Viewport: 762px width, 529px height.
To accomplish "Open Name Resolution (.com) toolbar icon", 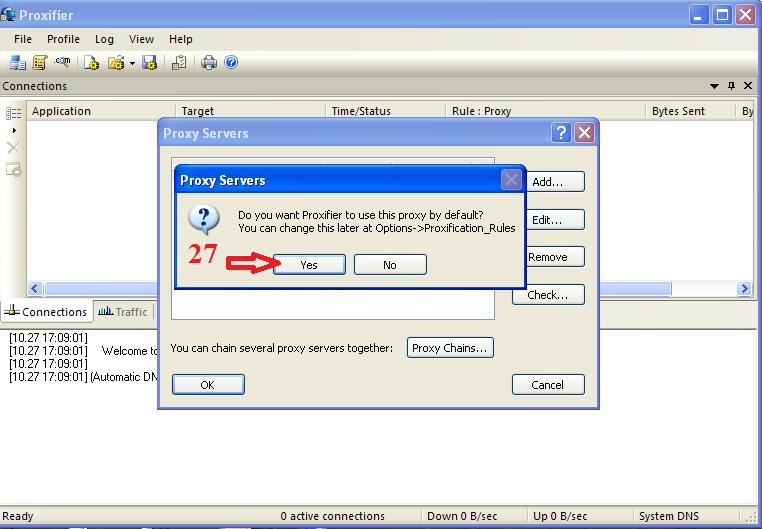I will pos(62,62).
